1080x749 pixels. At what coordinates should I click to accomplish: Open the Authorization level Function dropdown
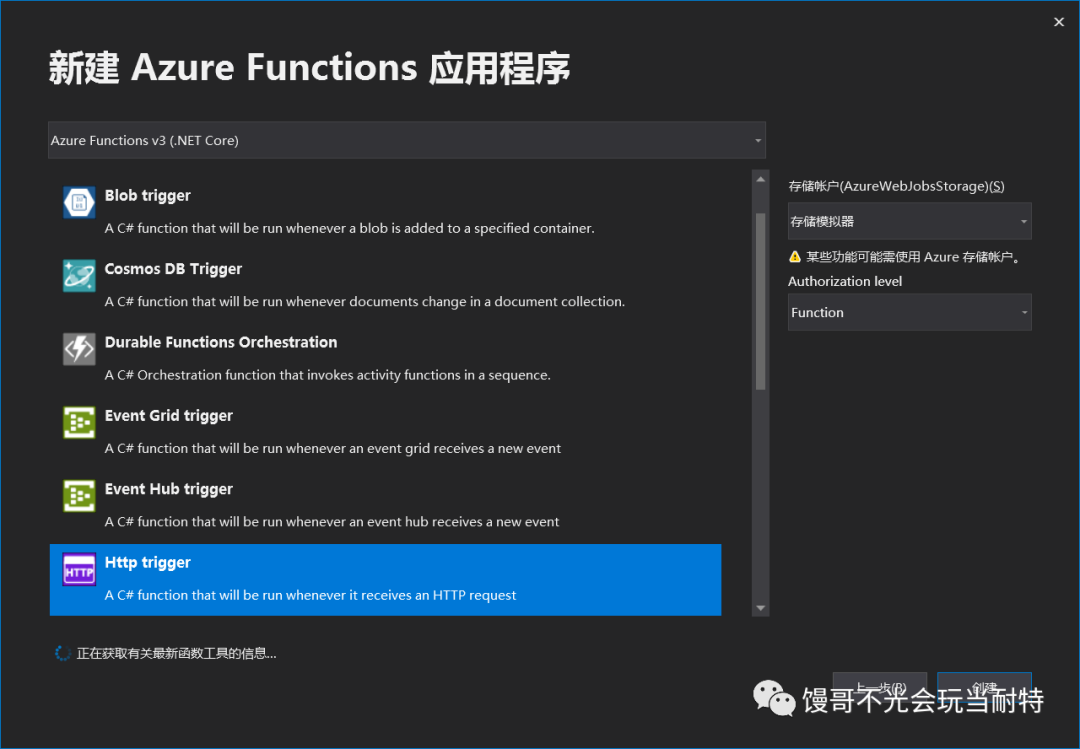point(909,312)
